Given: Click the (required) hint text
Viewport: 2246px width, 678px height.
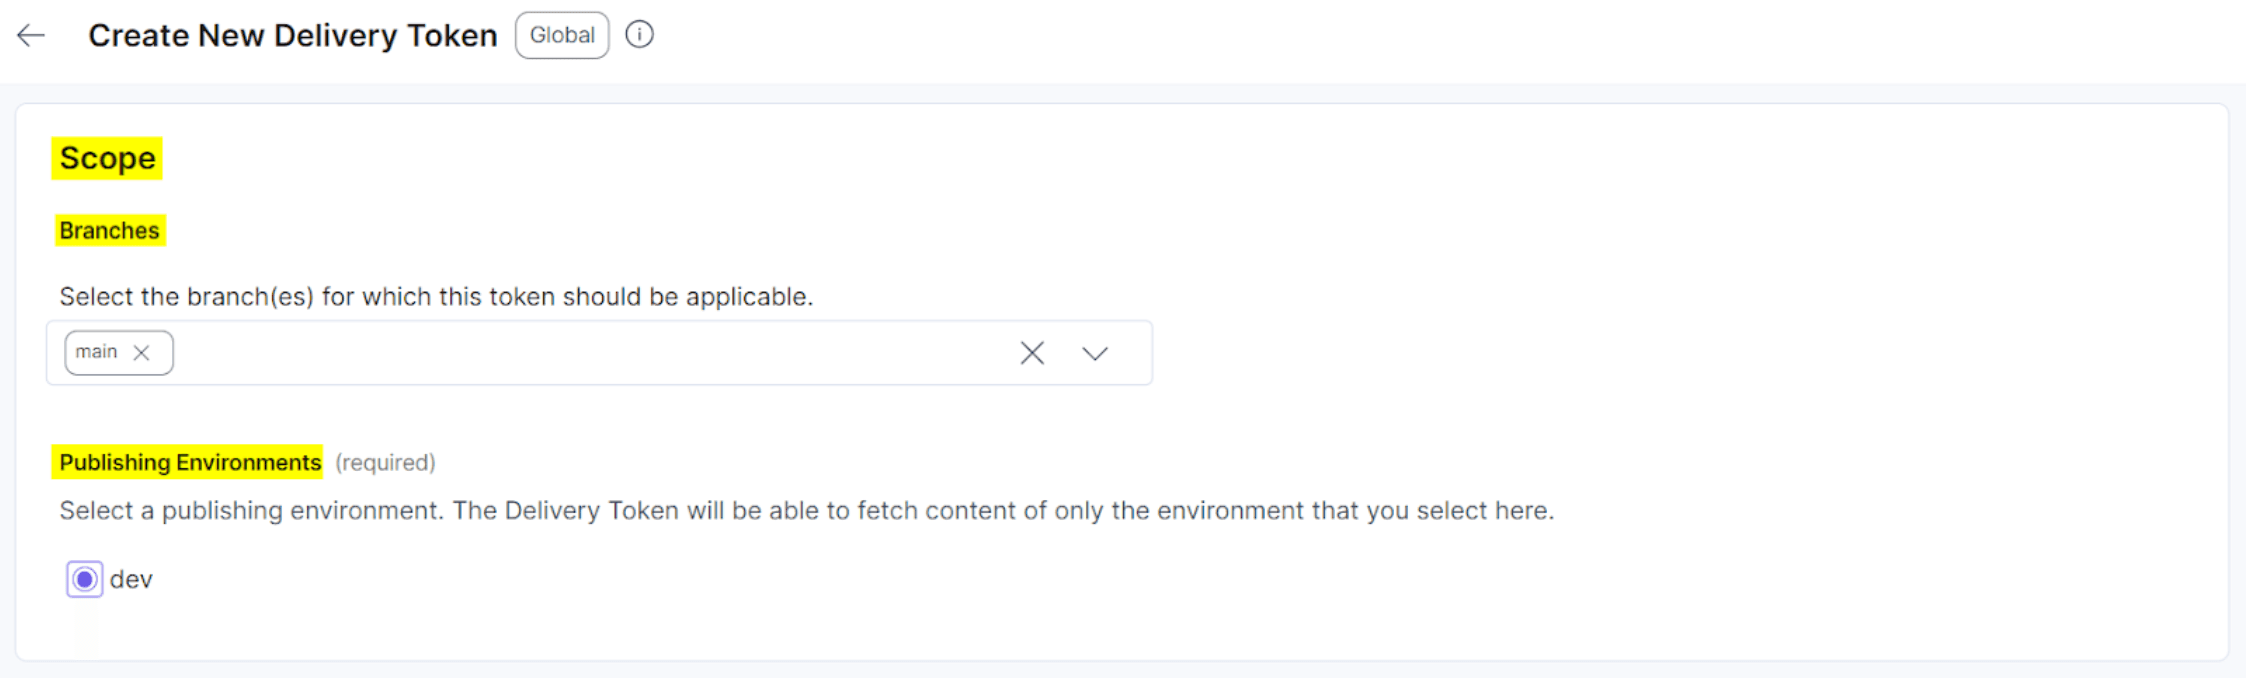Looking at the screenshot, I should (385, 462).
